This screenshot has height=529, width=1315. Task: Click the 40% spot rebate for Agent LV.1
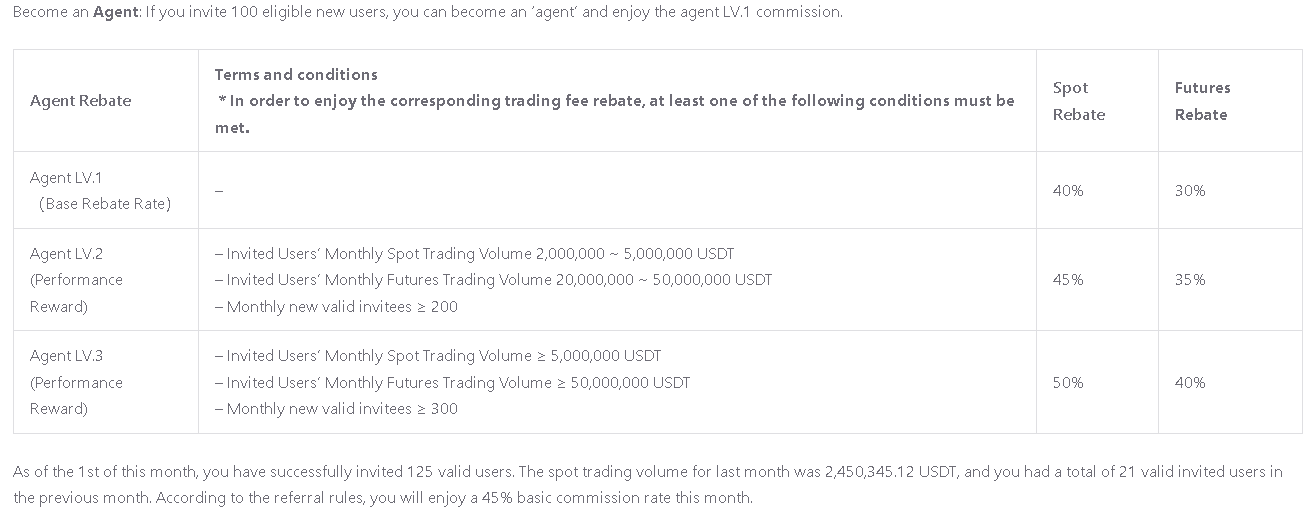pyautogui.click(x=1067, y=191)
